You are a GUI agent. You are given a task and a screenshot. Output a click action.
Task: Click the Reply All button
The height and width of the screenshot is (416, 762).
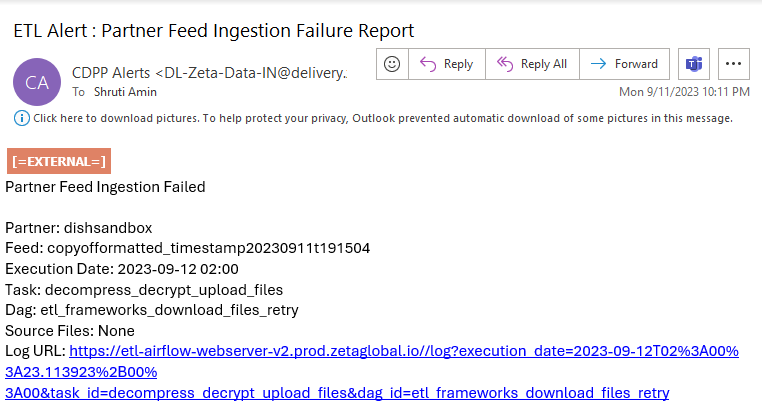[532, 64]
